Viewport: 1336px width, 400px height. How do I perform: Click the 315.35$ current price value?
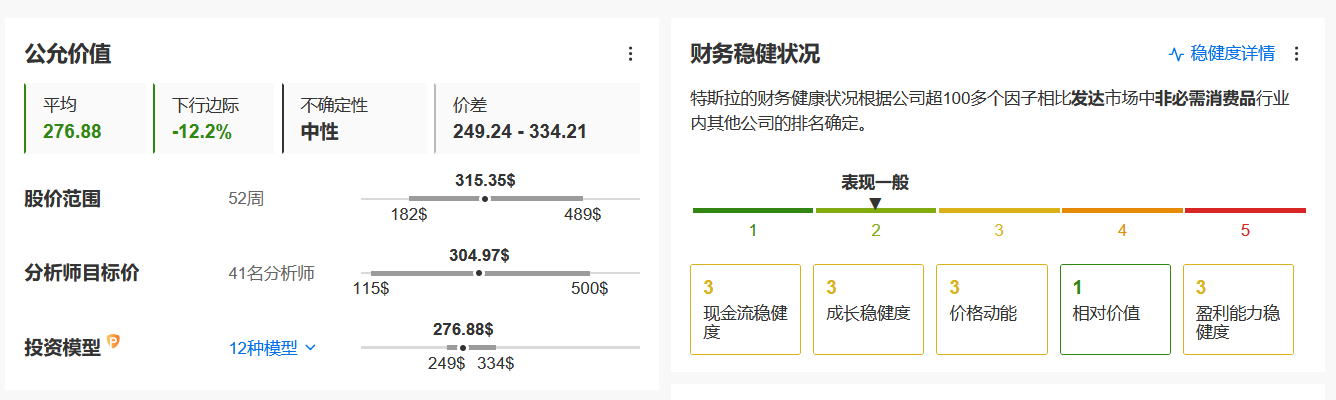pos(485,180)
